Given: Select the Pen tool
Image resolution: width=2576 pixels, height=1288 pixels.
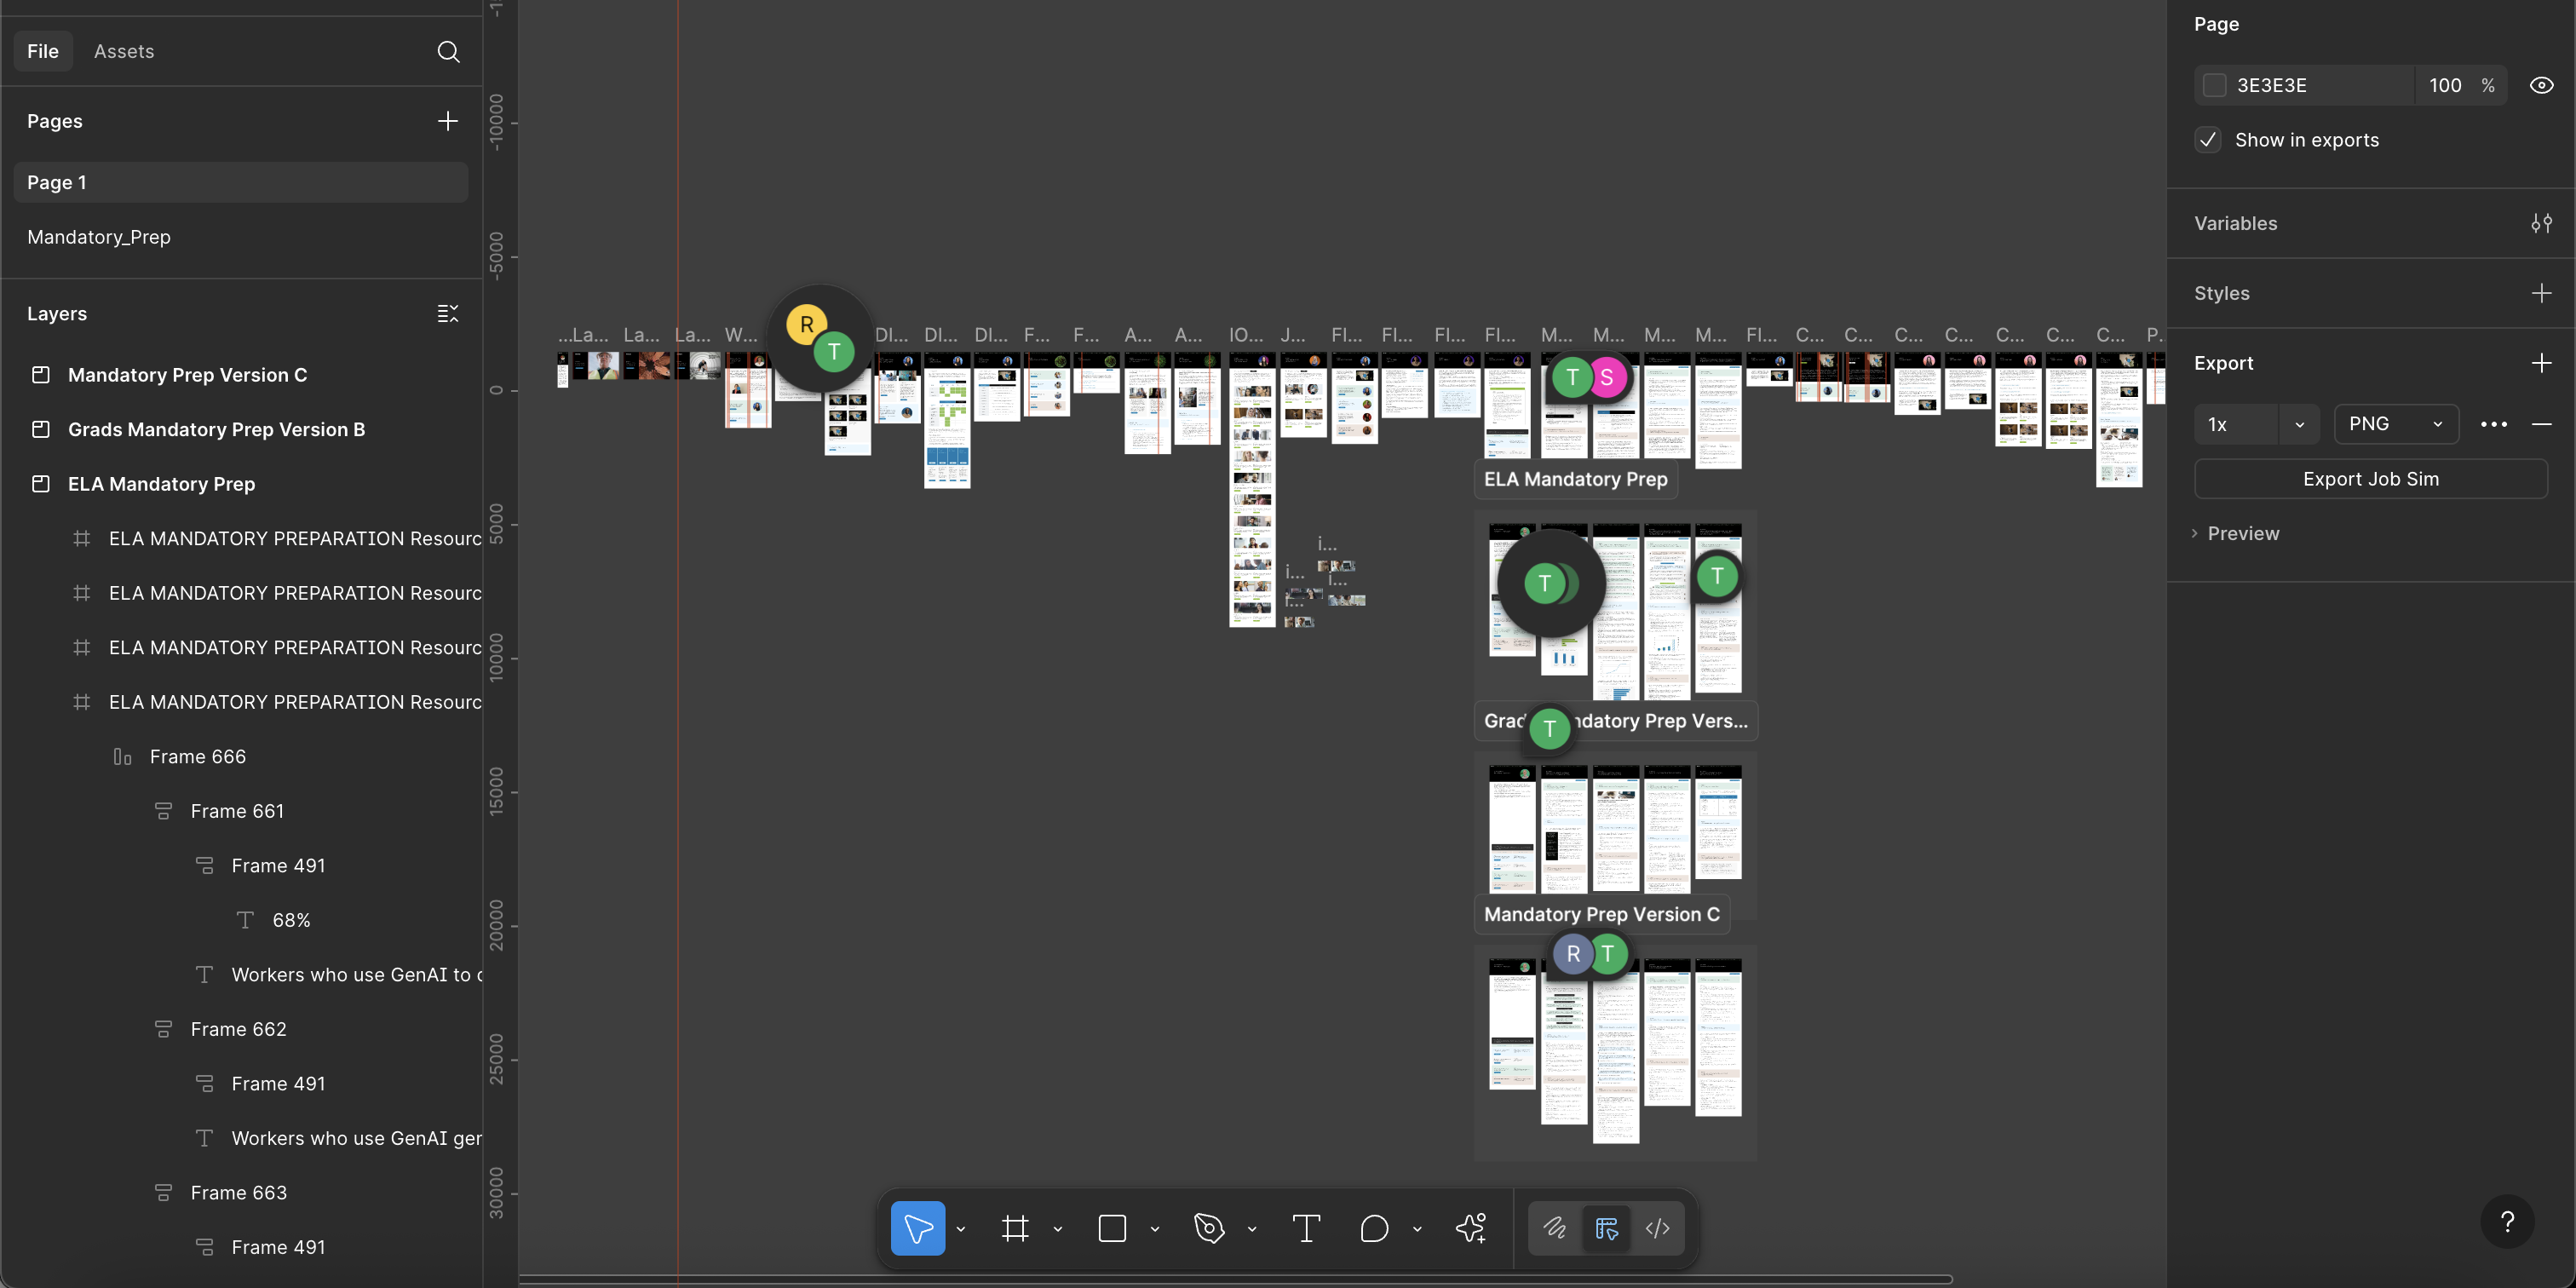Looking at the screenshot, I should [x=1209, y=1228].
